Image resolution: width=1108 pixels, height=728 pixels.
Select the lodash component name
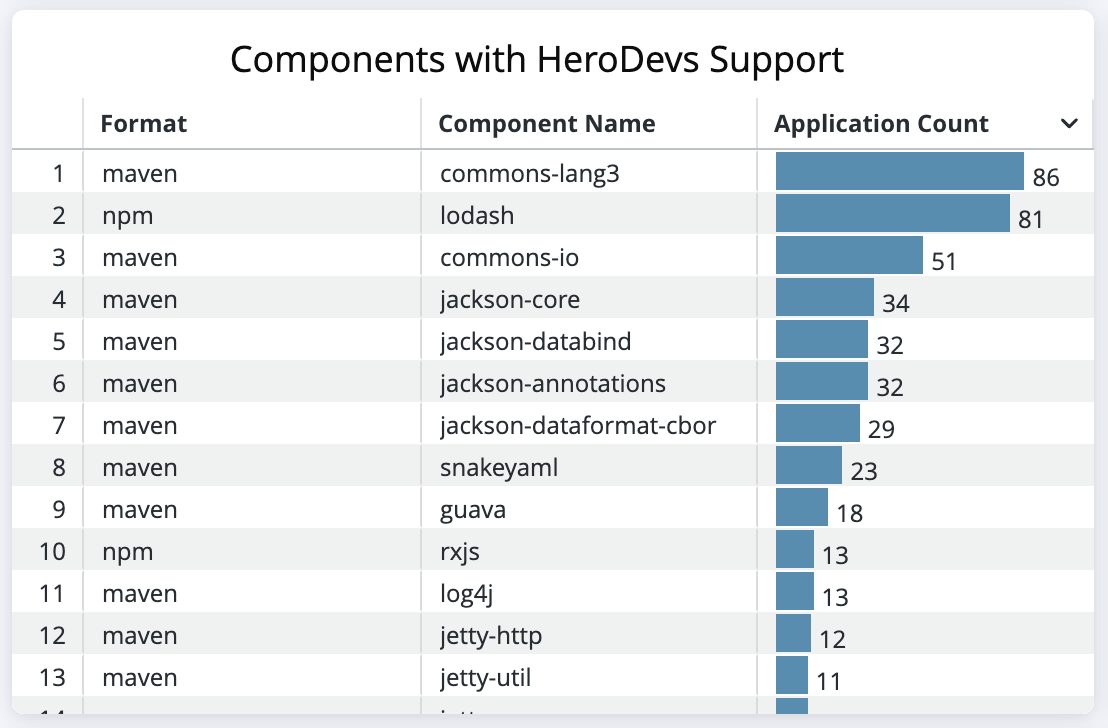477,216
